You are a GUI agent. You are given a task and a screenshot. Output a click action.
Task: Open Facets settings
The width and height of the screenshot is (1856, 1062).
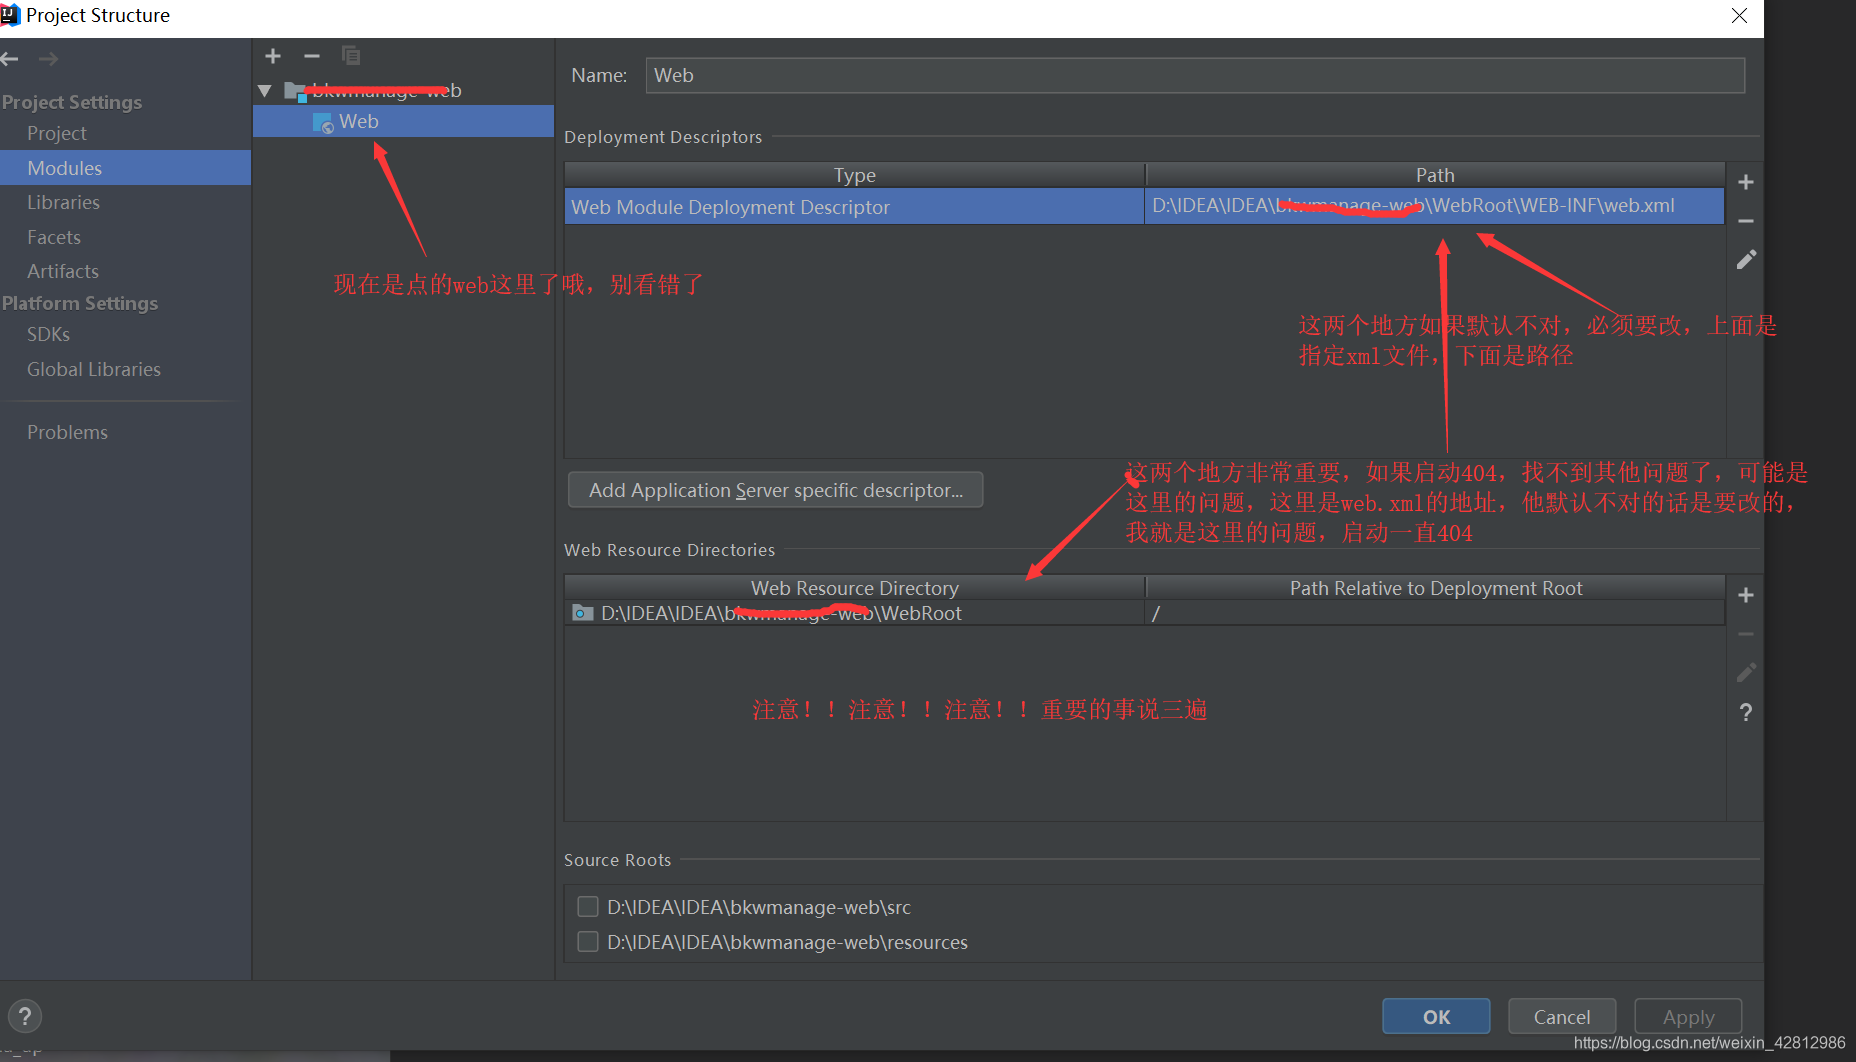[54, 237]
